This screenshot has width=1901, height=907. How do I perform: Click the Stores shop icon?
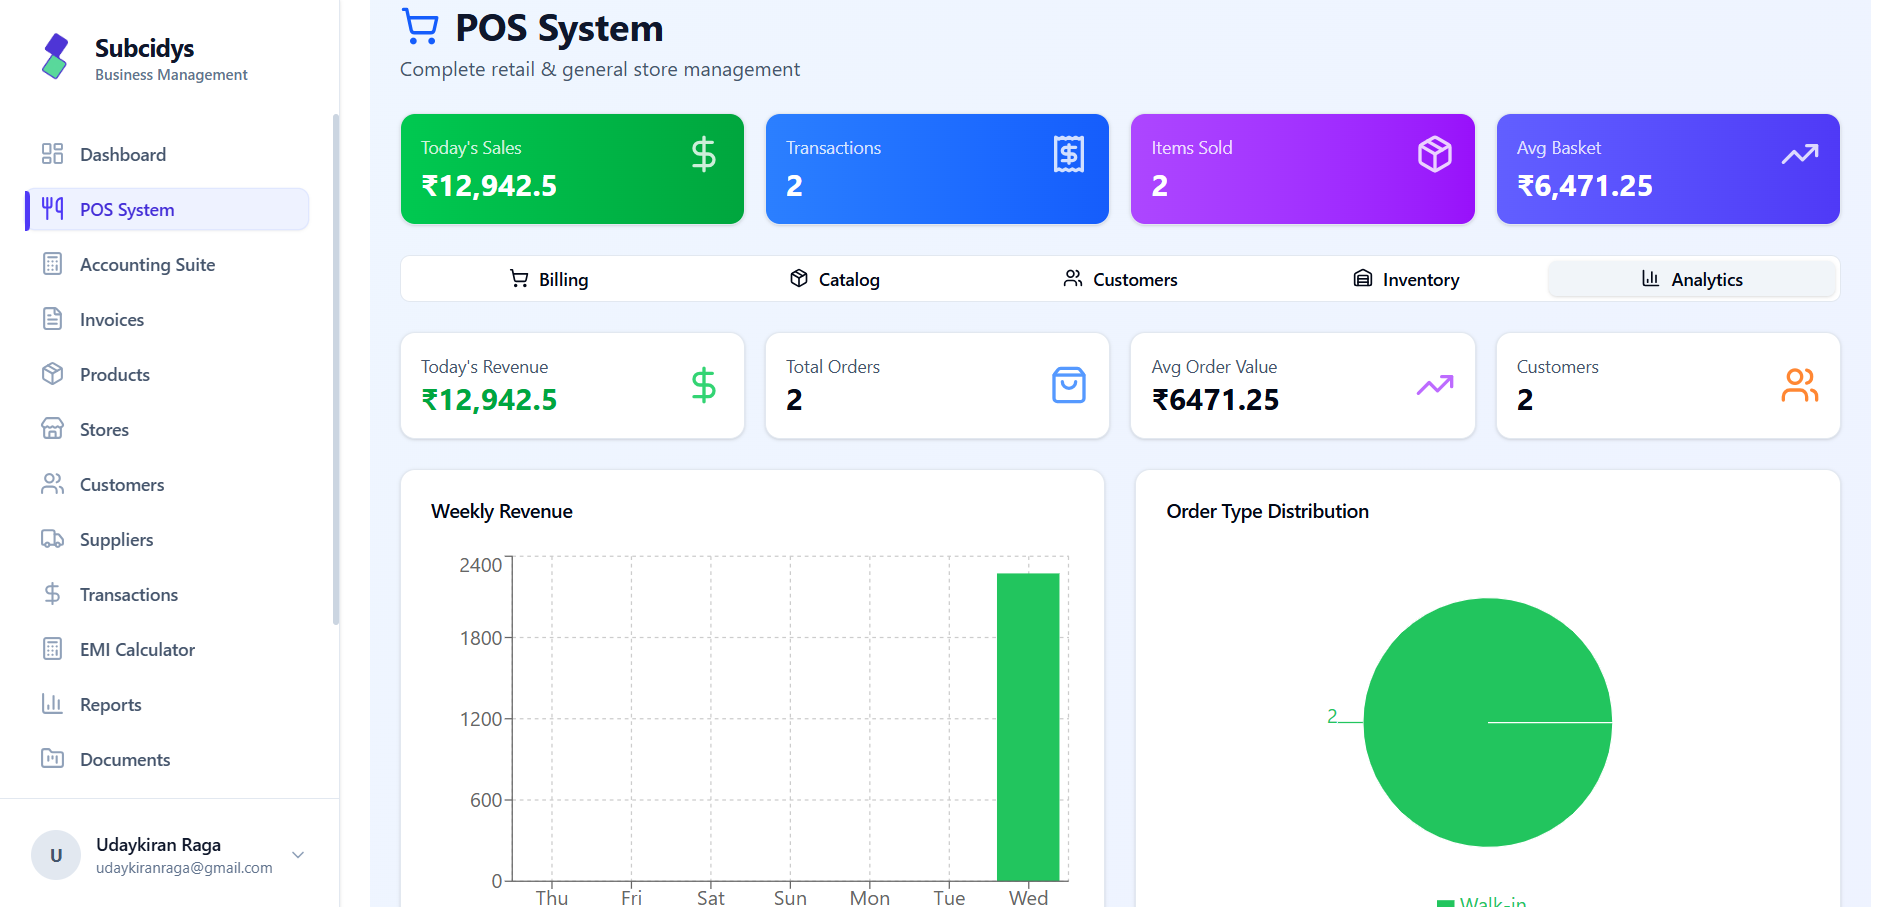coord(52,429)
